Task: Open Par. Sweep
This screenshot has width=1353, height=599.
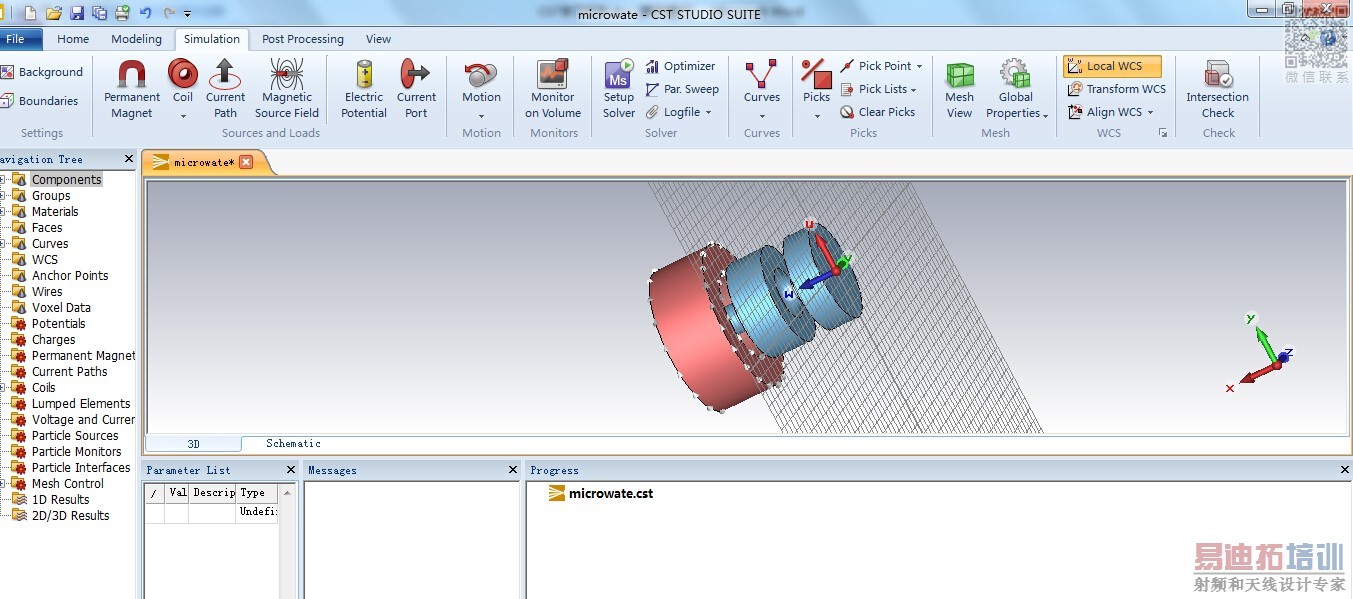Action: point(682,89)
